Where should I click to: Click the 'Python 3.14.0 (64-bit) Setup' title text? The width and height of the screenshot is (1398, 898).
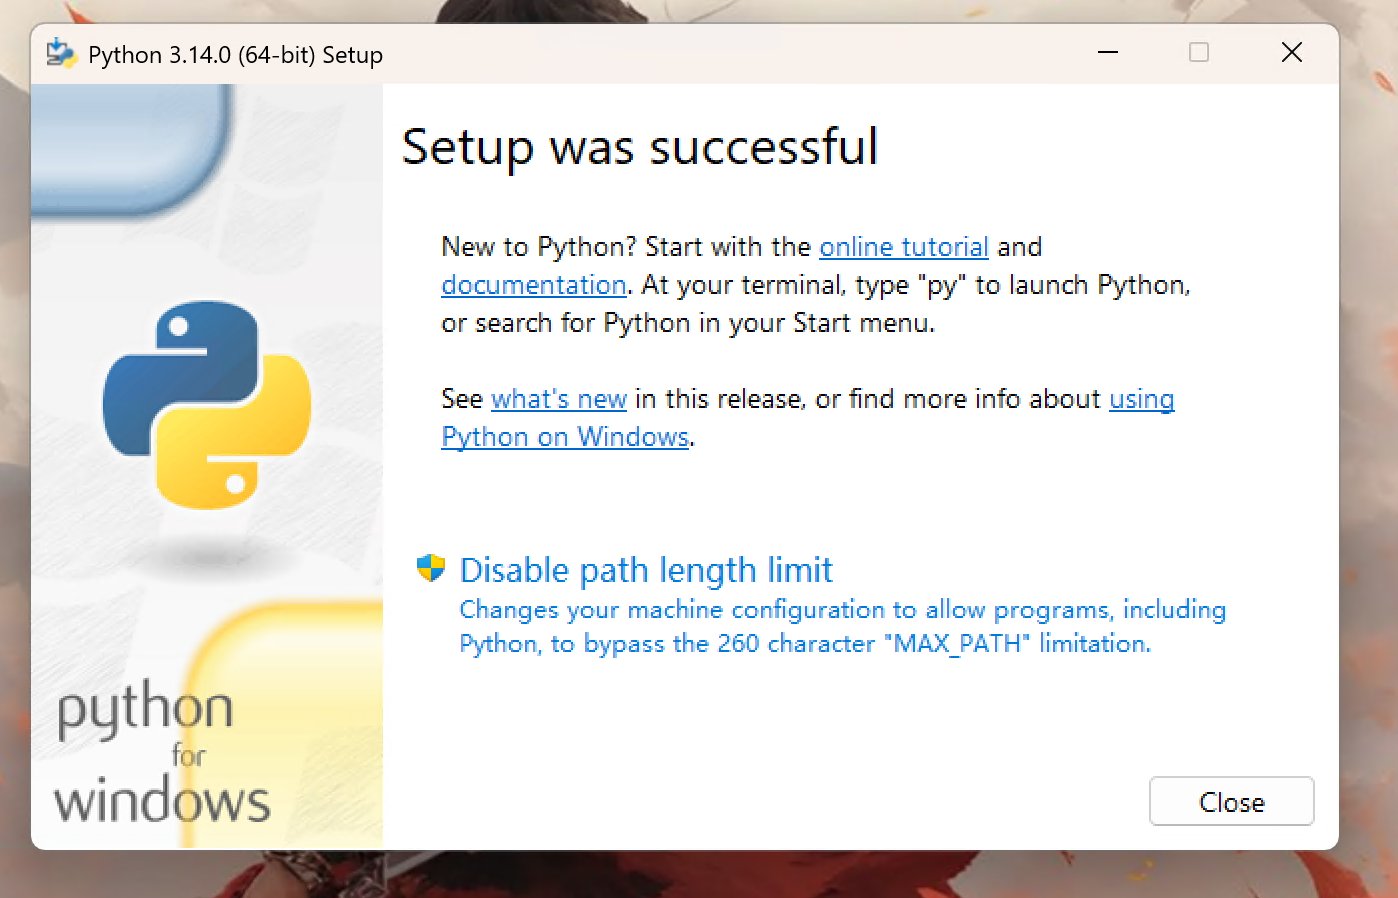(235, 55)
